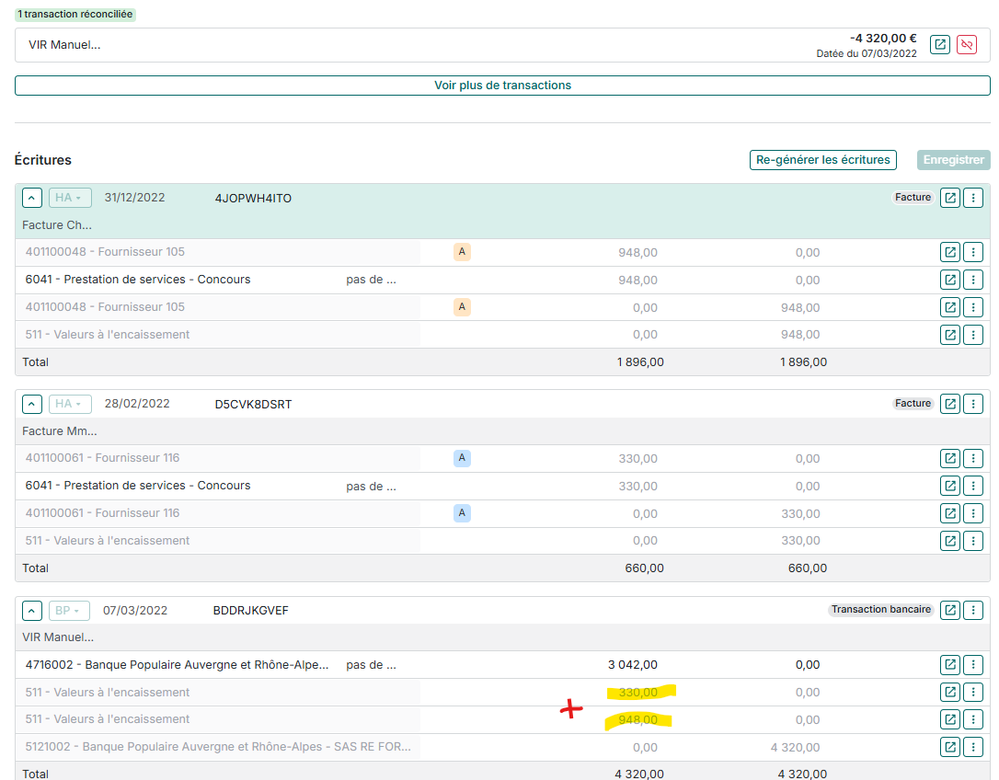This screenshot has height=780, width=999.
Task: Open three-dot menu for entry BDDRJKGVEF
Action: click(973, 610)
